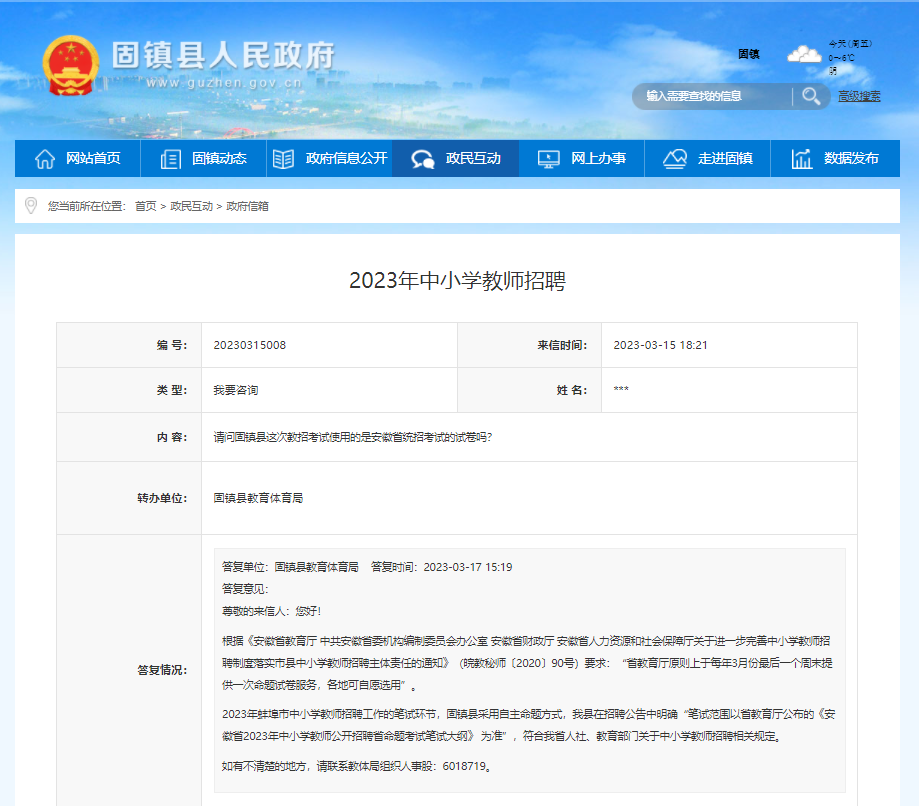The width and height of the screenshot is (919, 806).
Task: Click 首页 in the breadcrumb
Action: pos(146,206)
